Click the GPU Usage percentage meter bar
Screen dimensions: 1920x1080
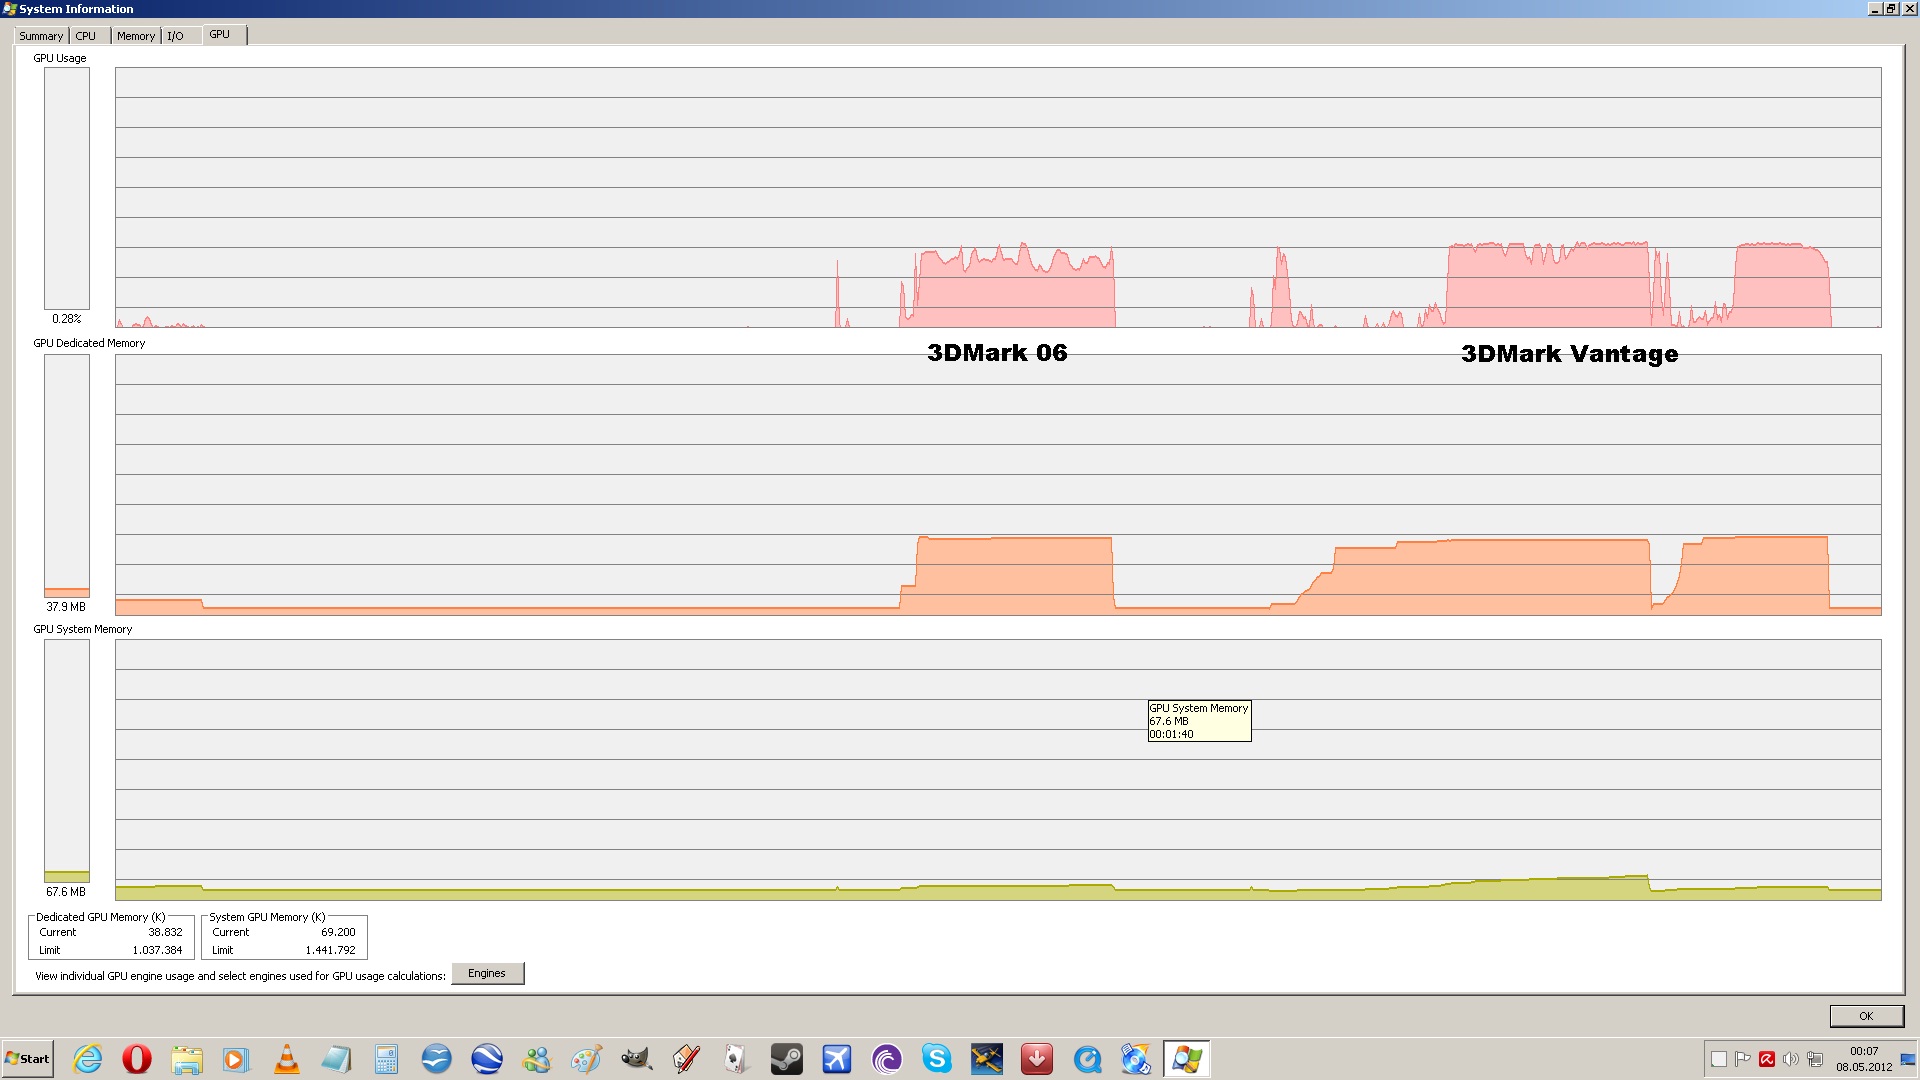click(x=67, y=189)
